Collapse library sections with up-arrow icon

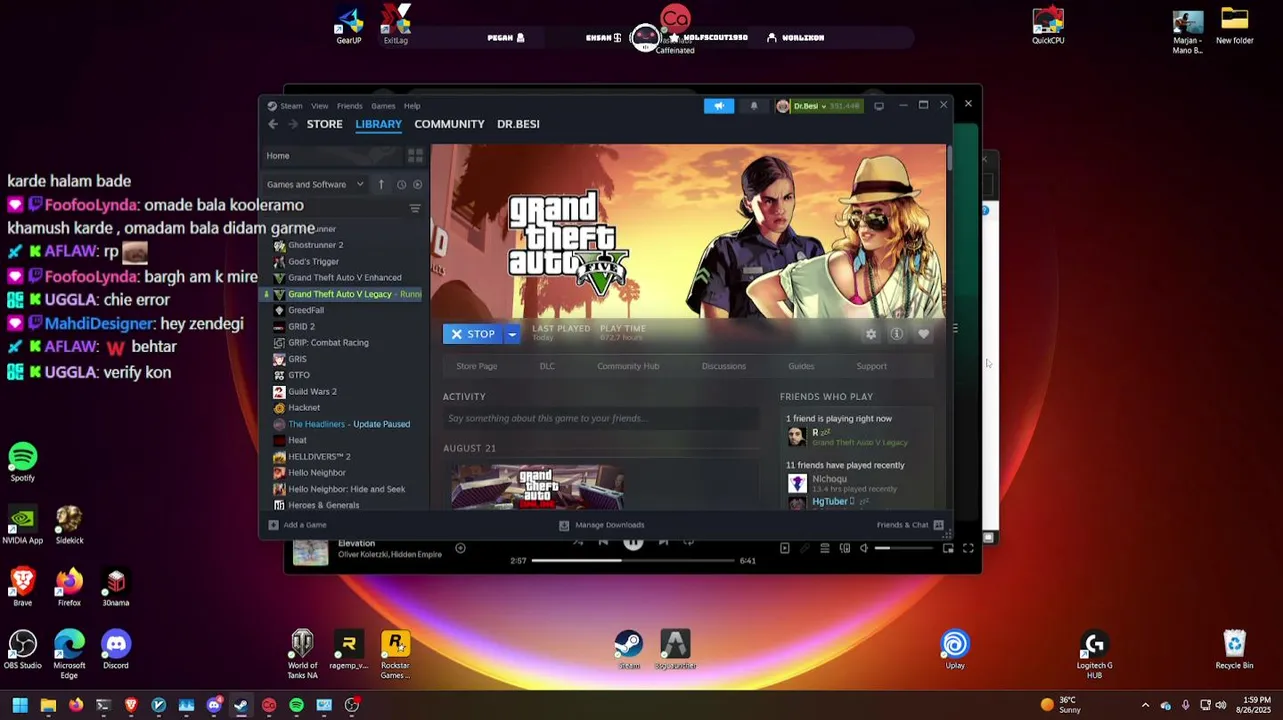coord(381,184)
